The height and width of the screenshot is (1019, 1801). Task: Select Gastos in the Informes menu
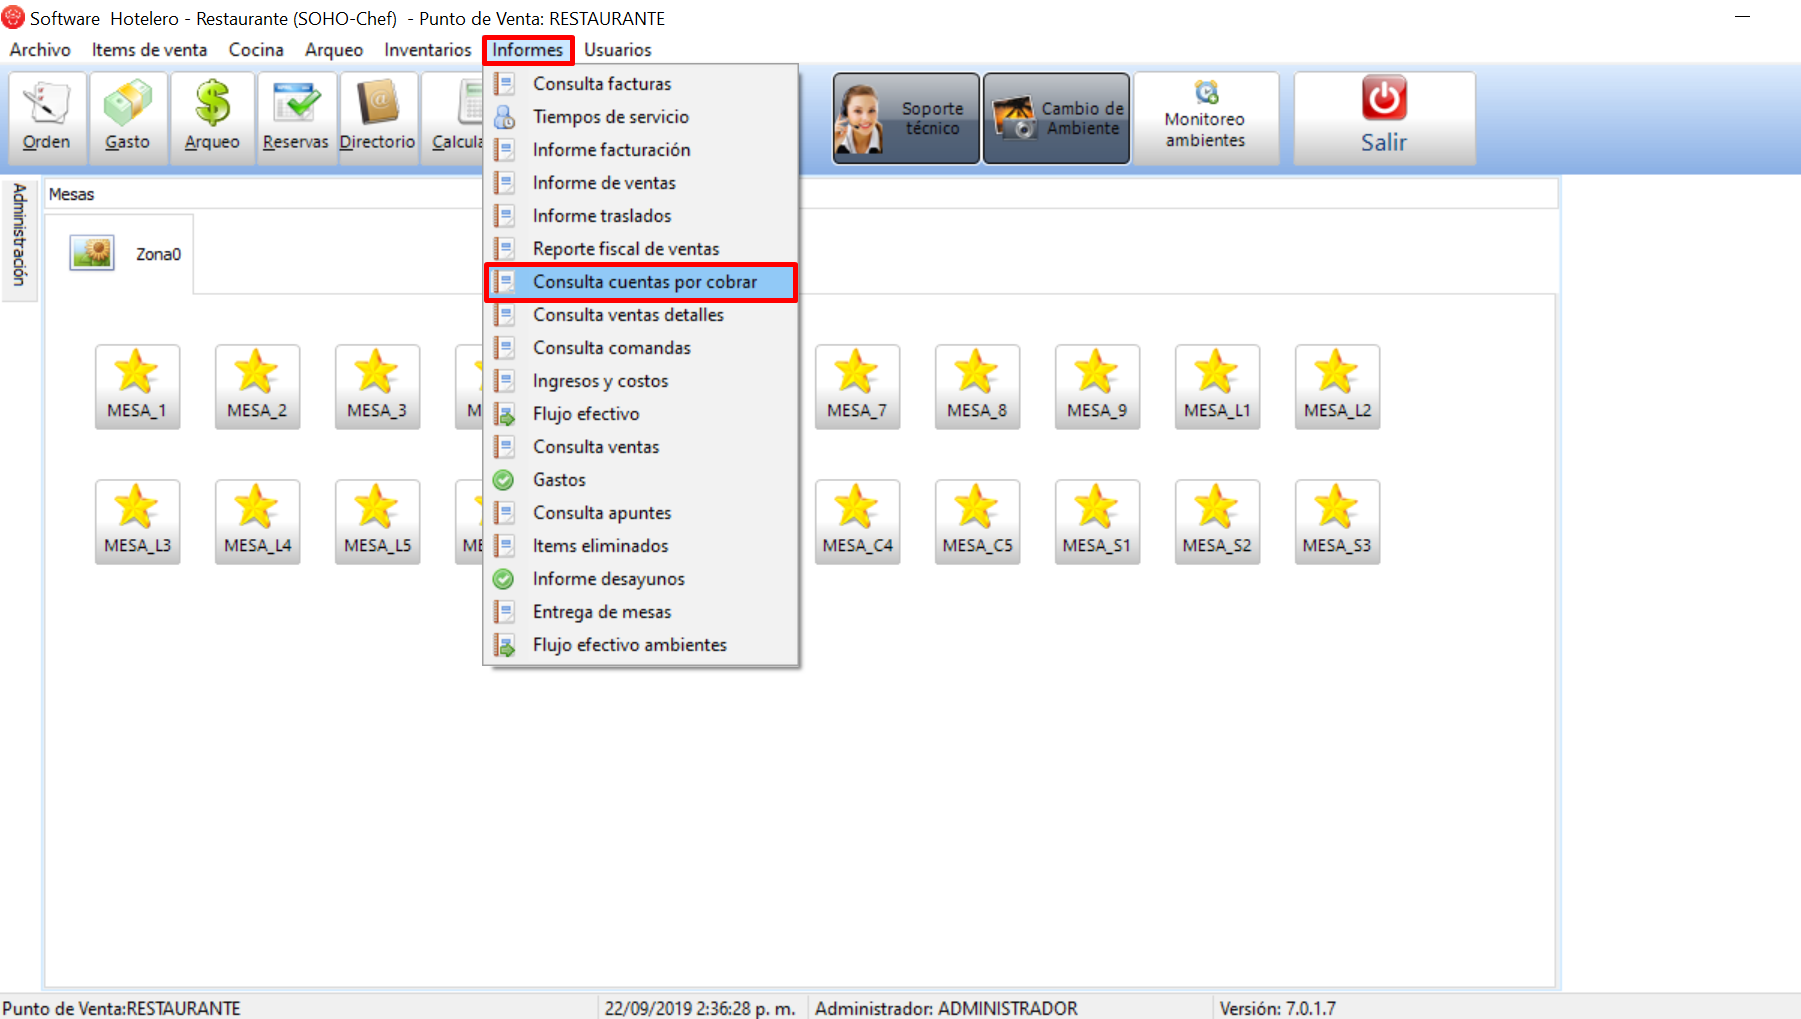coord(559,480)
